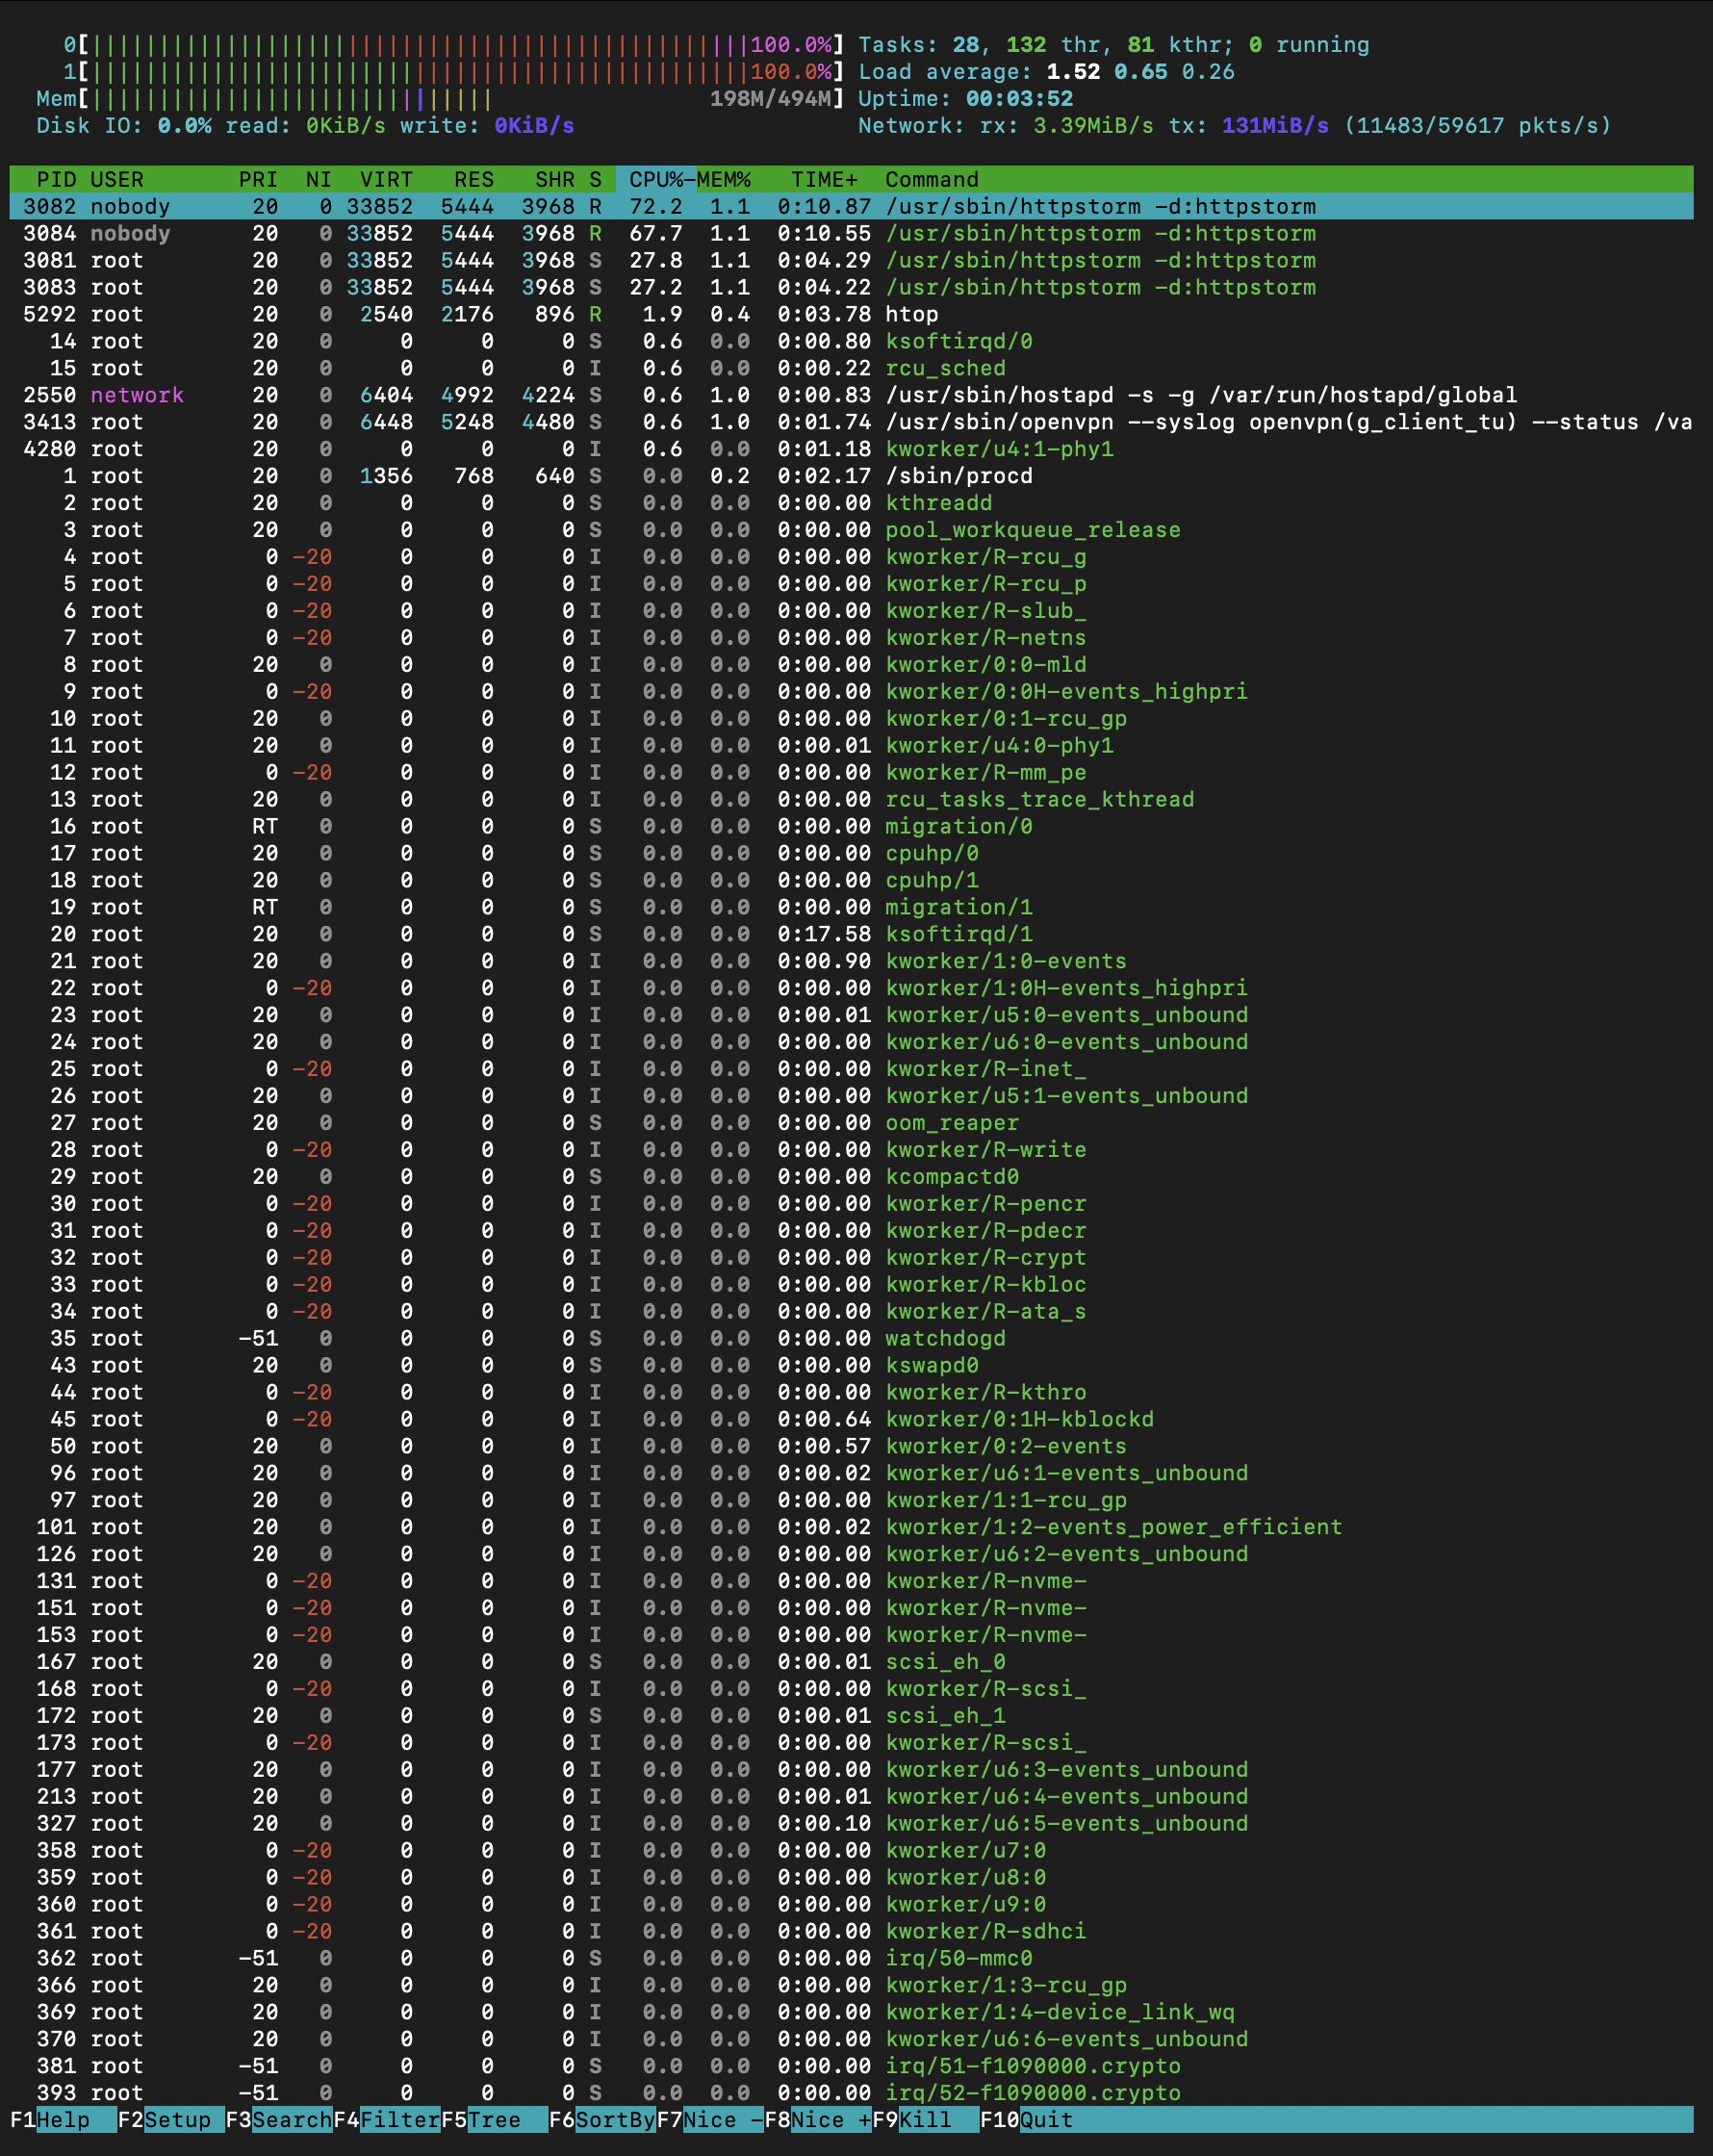
Task: Select the htop process row
Action: coord(911,314)
